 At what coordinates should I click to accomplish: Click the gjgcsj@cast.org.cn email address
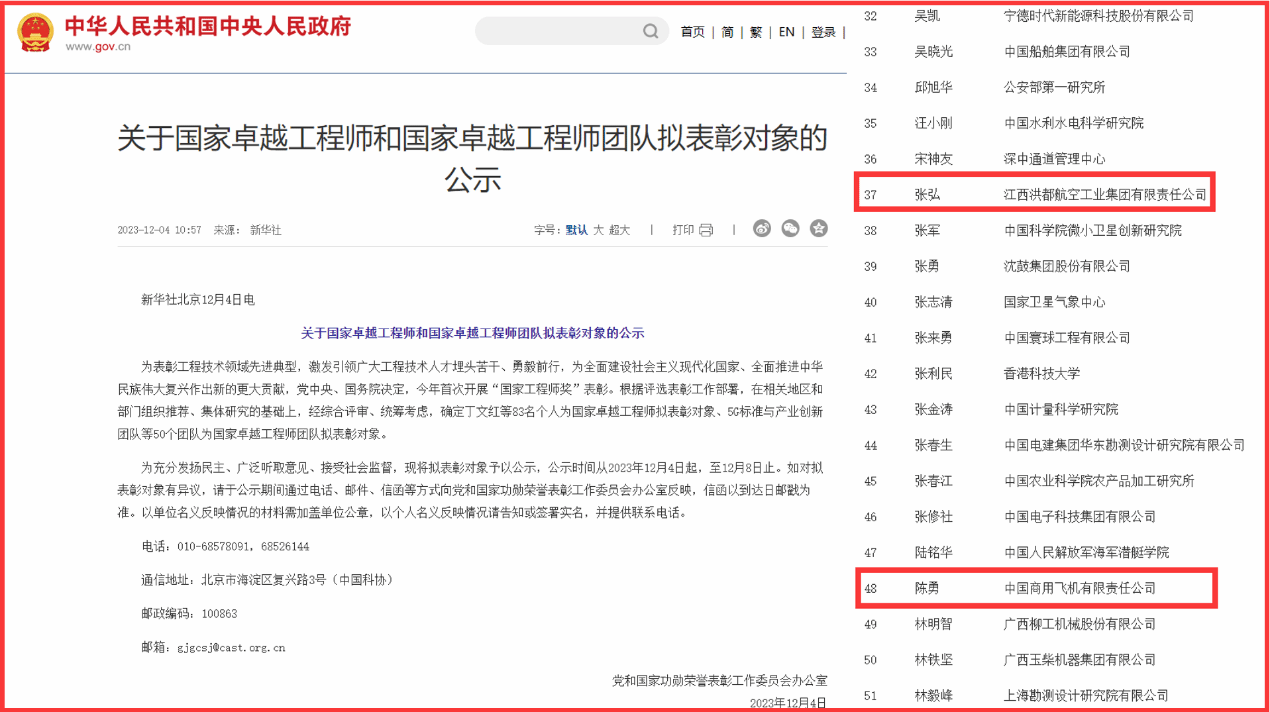coord(230,647)
